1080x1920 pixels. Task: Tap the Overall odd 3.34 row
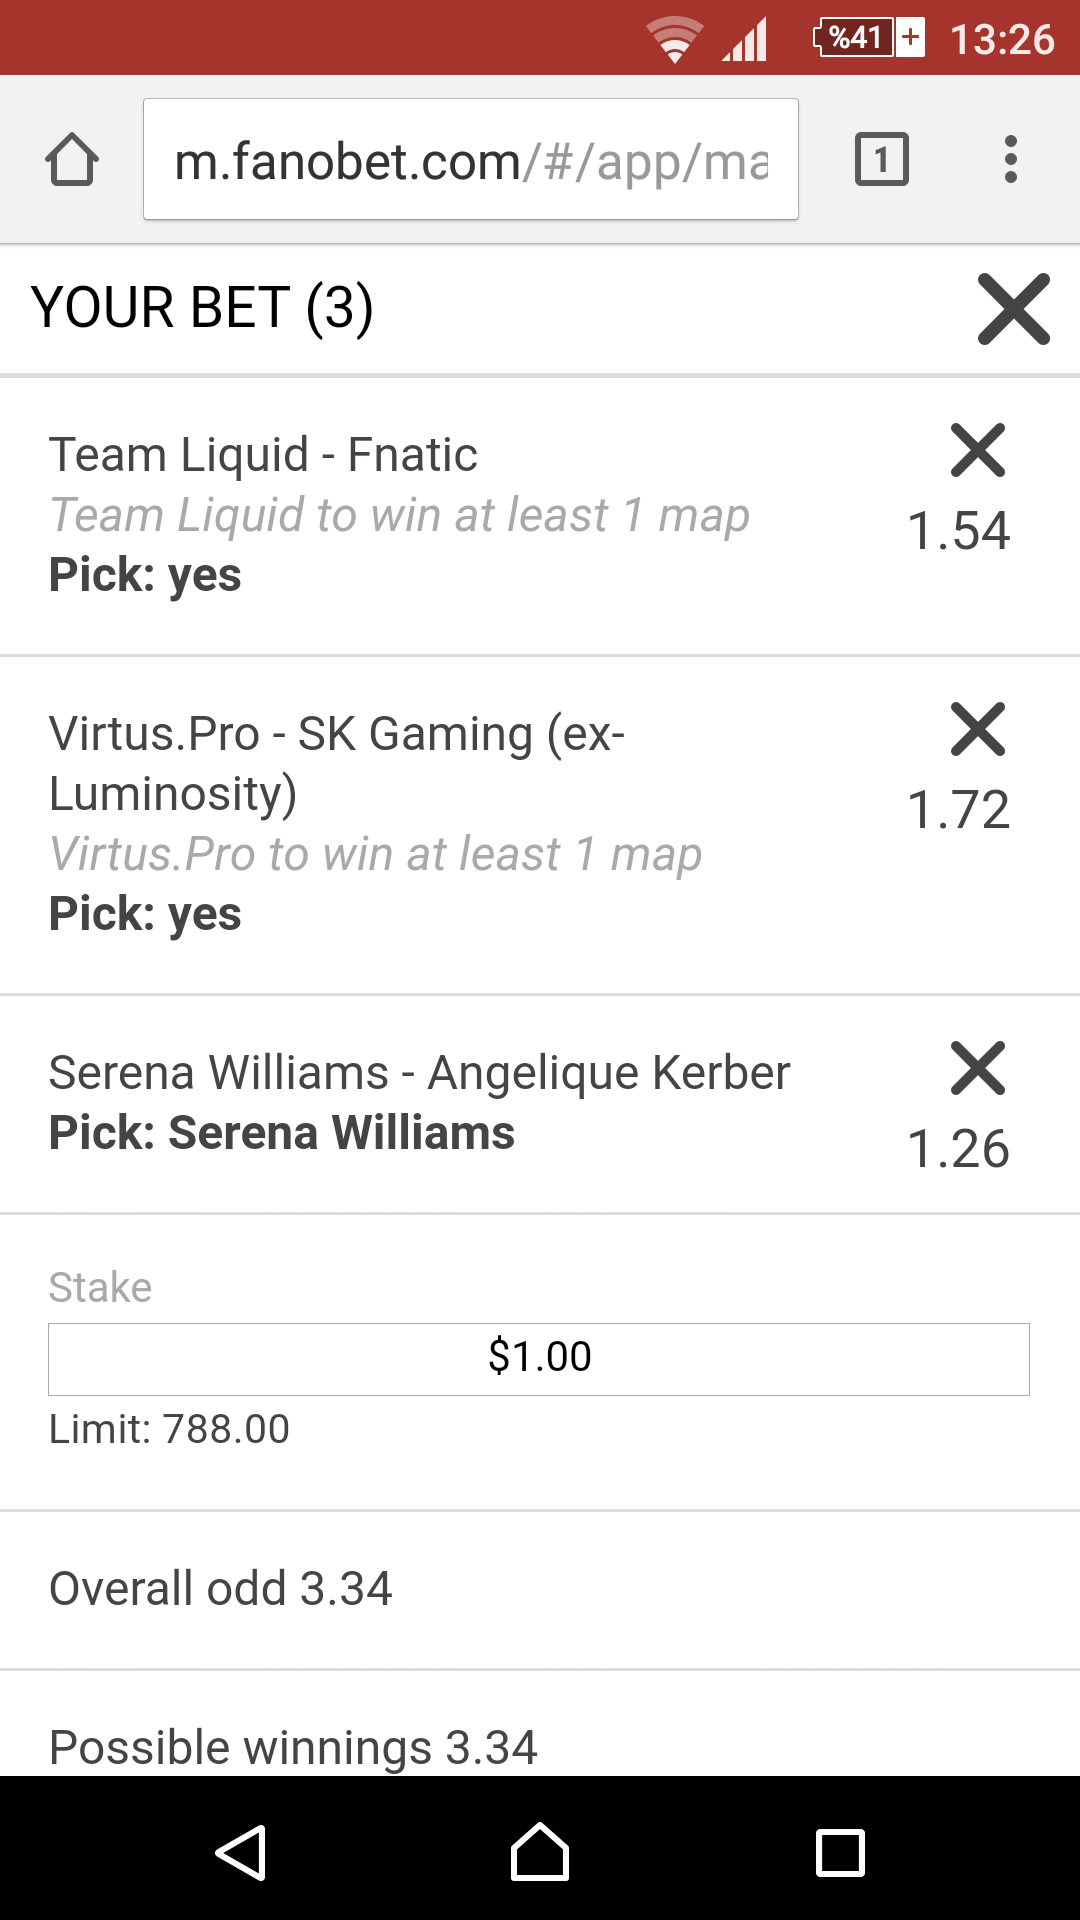(x=540, y=1589)
